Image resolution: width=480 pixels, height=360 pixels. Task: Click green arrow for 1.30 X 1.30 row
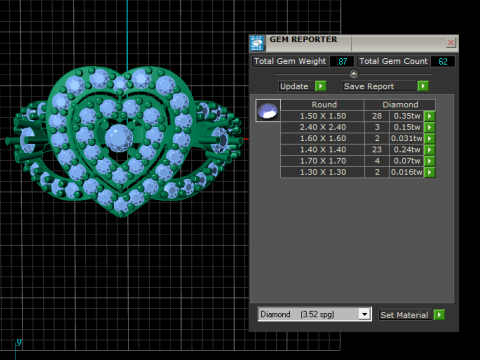[x=429, y=172]
